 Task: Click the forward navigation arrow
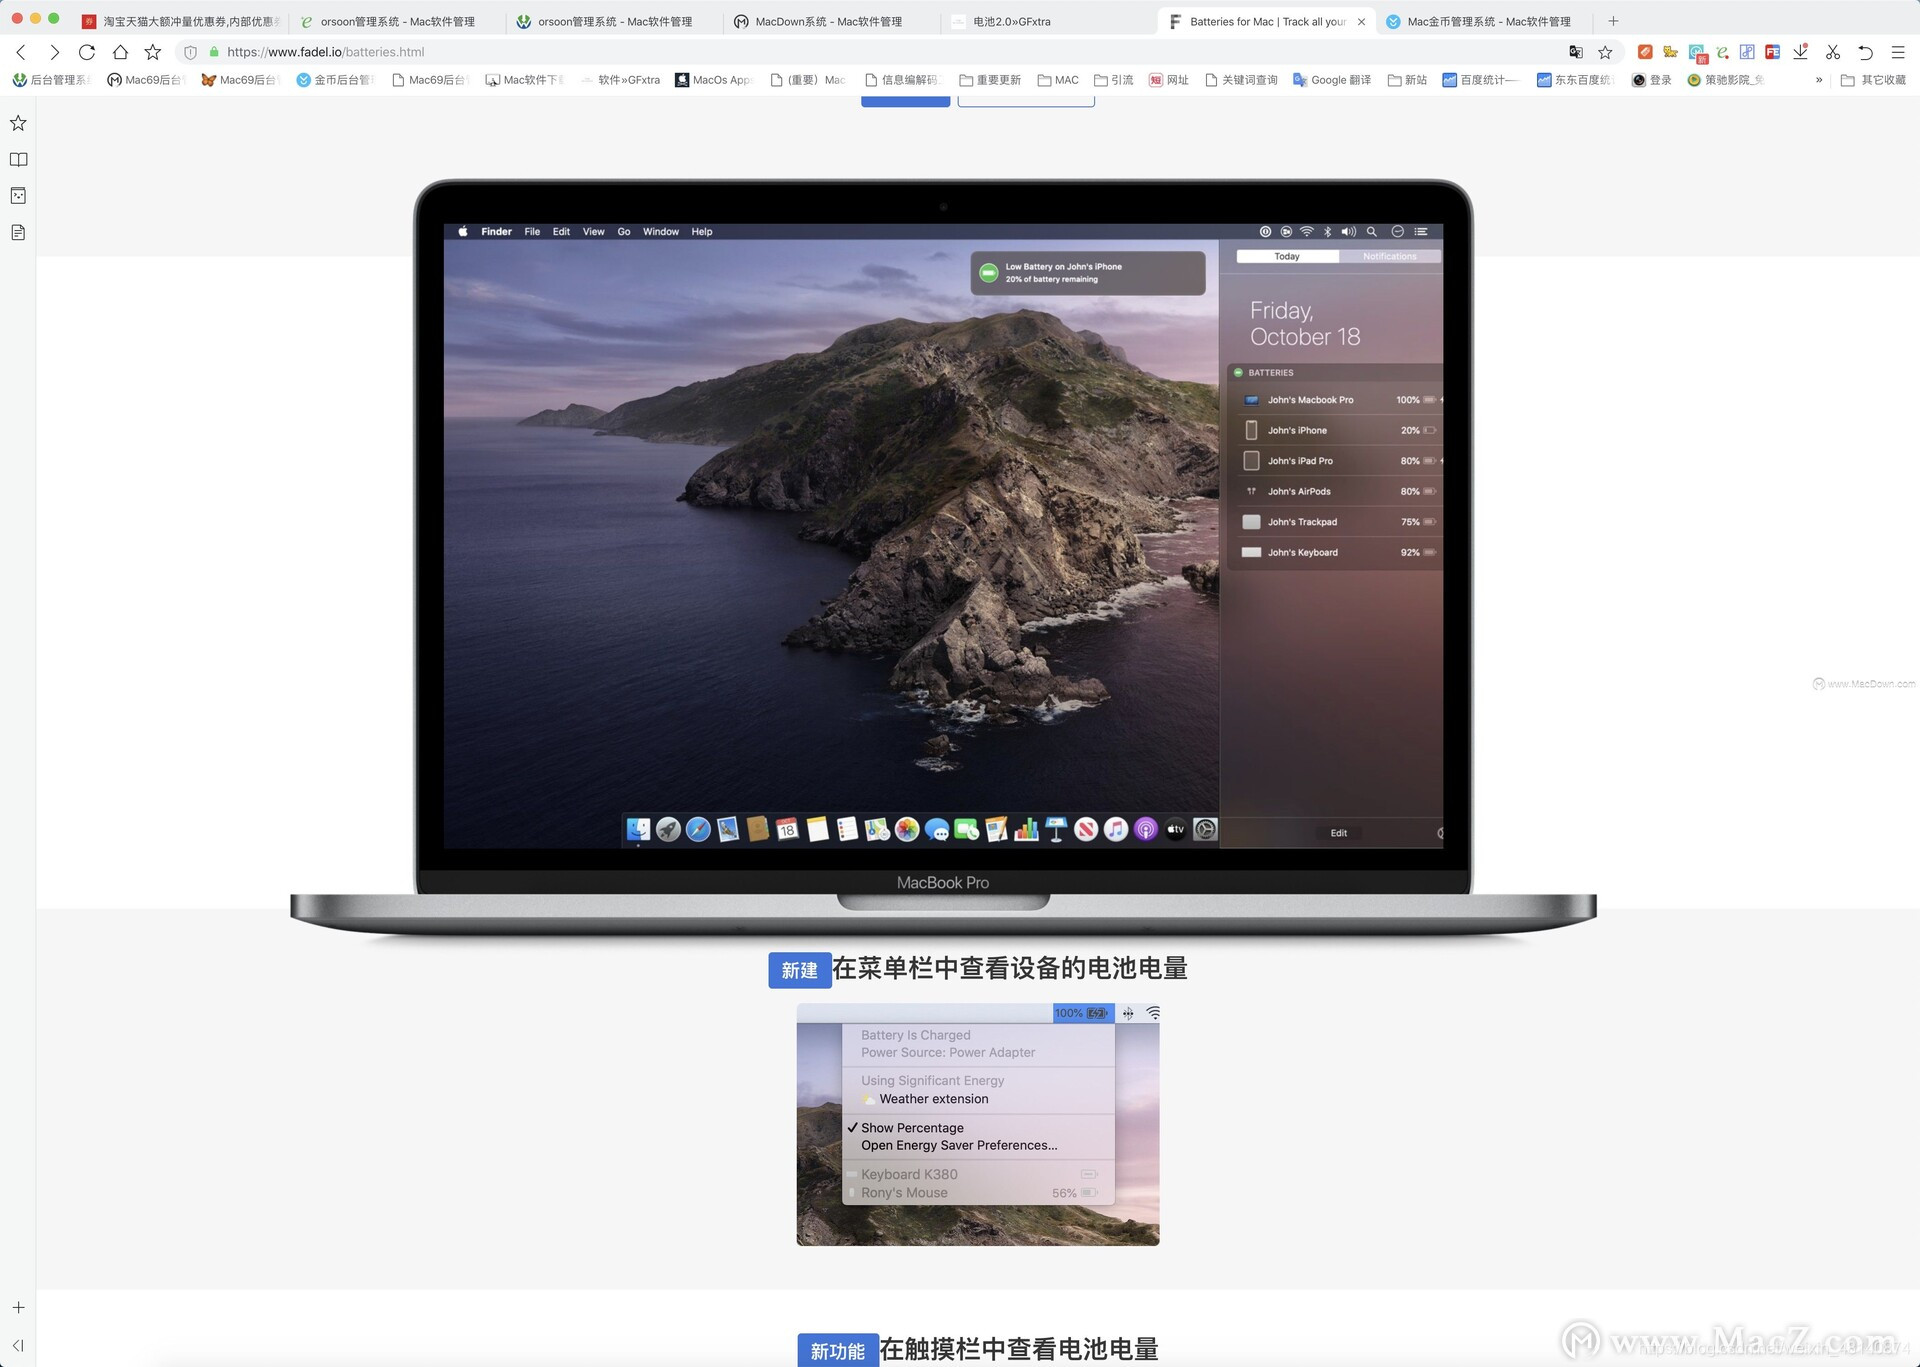55,52
